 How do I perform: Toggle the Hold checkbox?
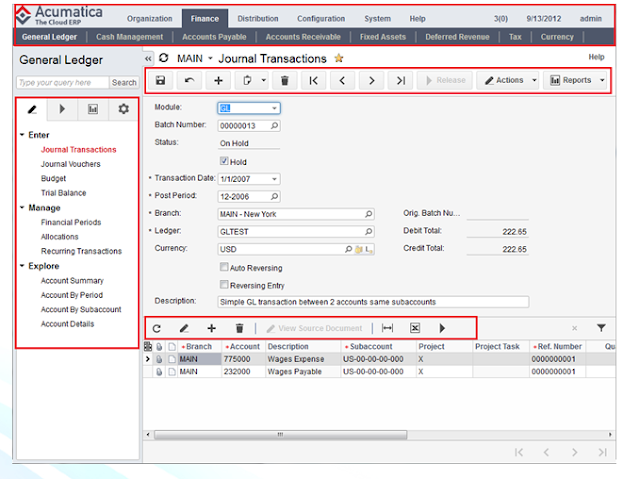[224, 161]
